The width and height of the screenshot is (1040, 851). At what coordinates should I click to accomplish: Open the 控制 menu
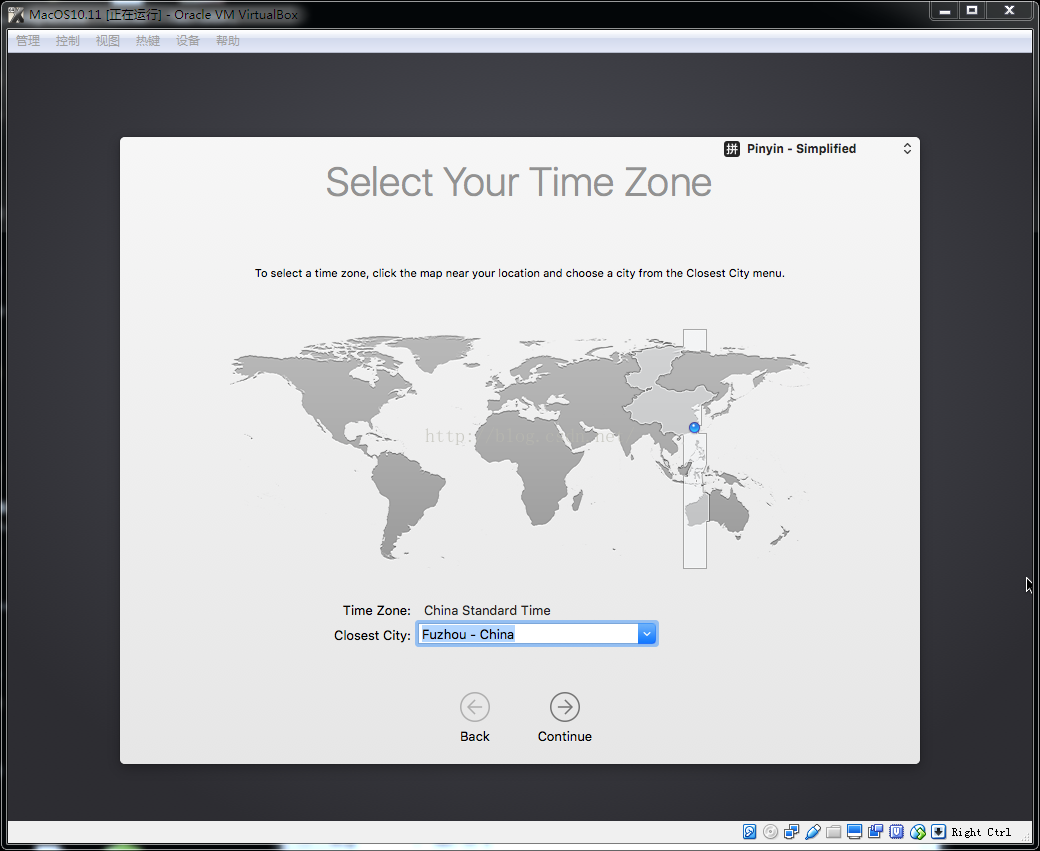(68, 40)
